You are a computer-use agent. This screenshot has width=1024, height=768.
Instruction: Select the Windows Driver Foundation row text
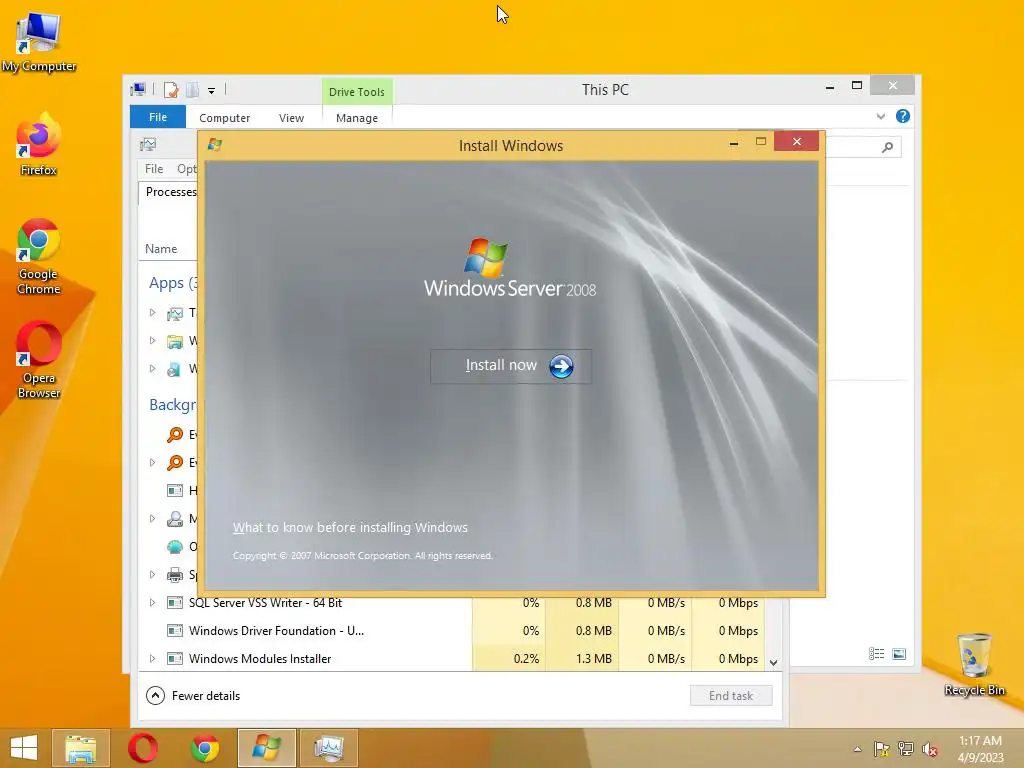pyautogui.click(x=276, y=631)
